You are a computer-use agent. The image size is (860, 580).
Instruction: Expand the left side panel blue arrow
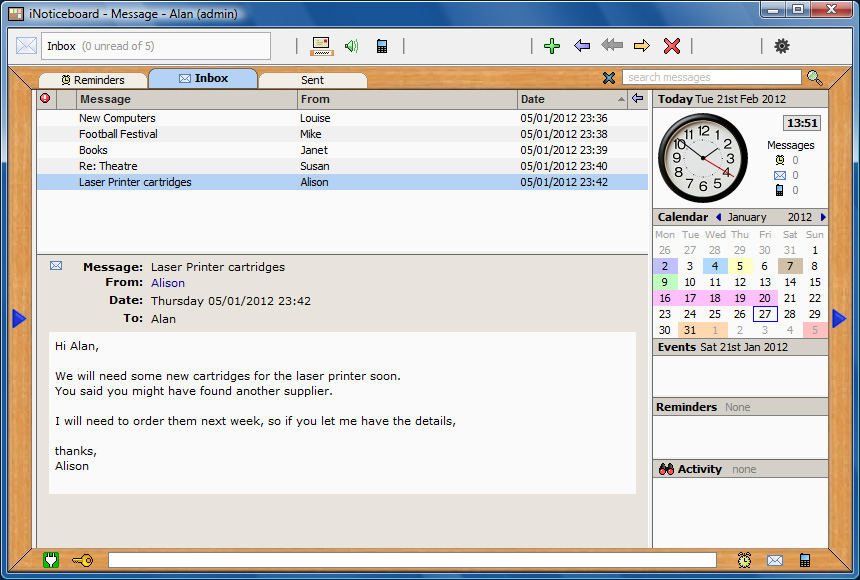click(x=19, y=318)
